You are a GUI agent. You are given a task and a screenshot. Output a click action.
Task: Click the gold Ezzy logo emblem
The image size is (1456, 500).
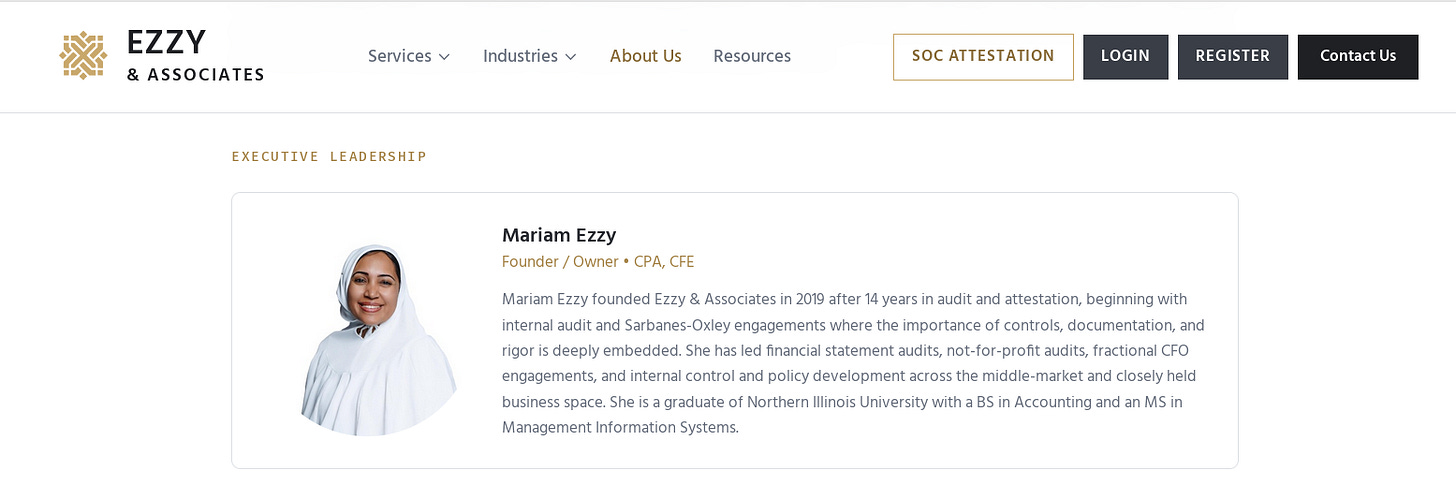83,56
